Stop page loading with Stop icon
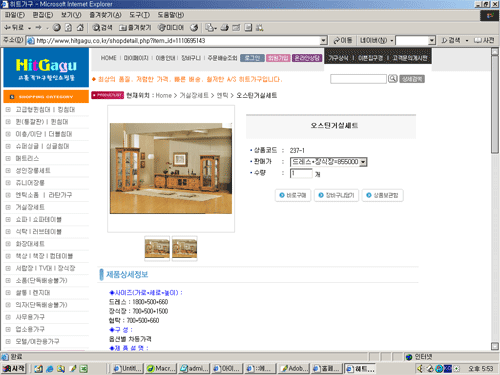Image resolution: width=500 pixels, height=375 pixels. tap(57, 28)
